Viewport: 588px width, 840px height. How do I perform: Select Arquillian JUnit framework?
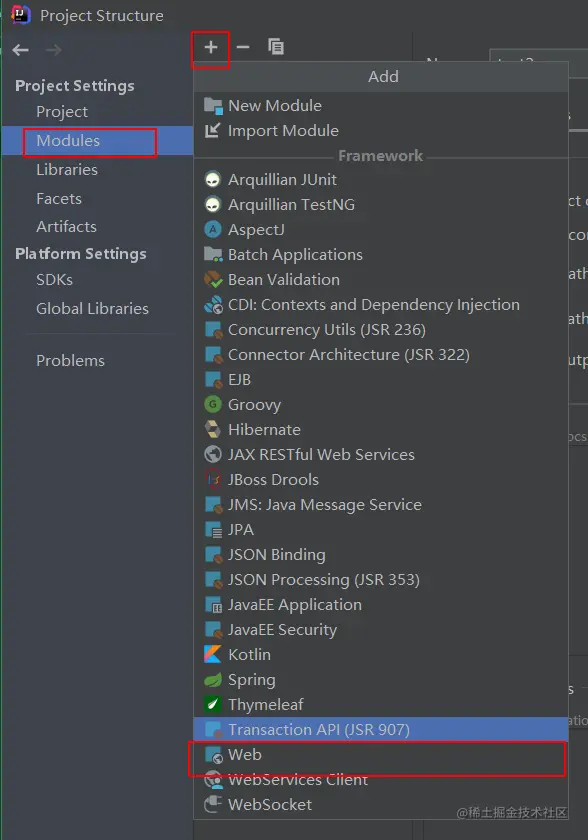click(x=381, y=179)
